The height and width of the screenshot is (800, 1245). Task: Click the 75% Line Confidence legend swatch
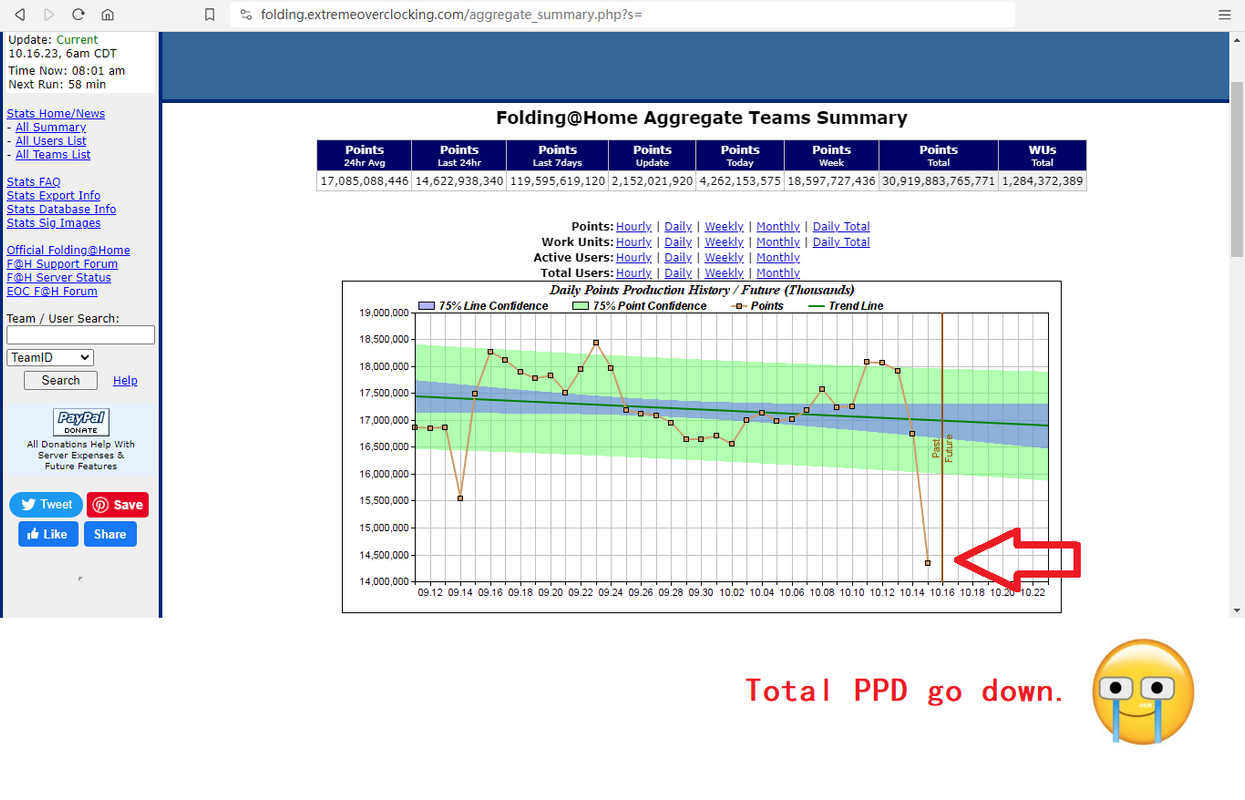(426, 306)
